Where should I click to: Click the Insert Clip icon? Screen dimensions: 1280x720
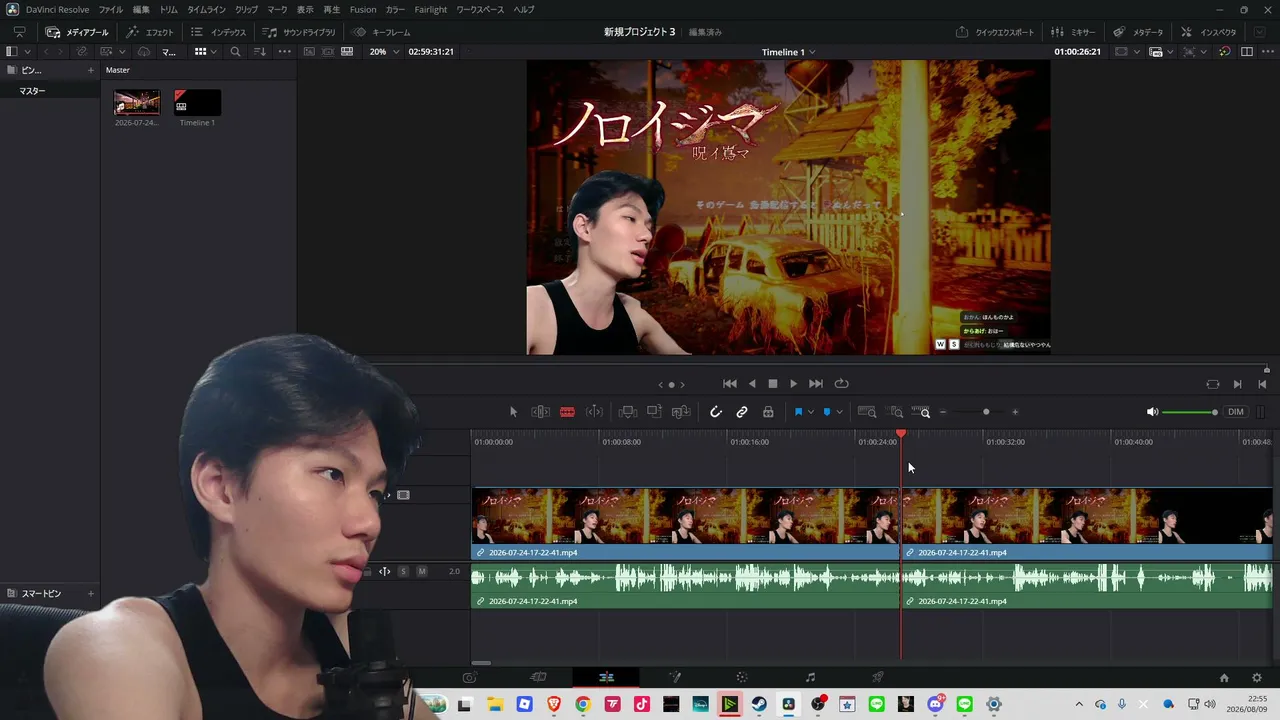tap(628, 412)
